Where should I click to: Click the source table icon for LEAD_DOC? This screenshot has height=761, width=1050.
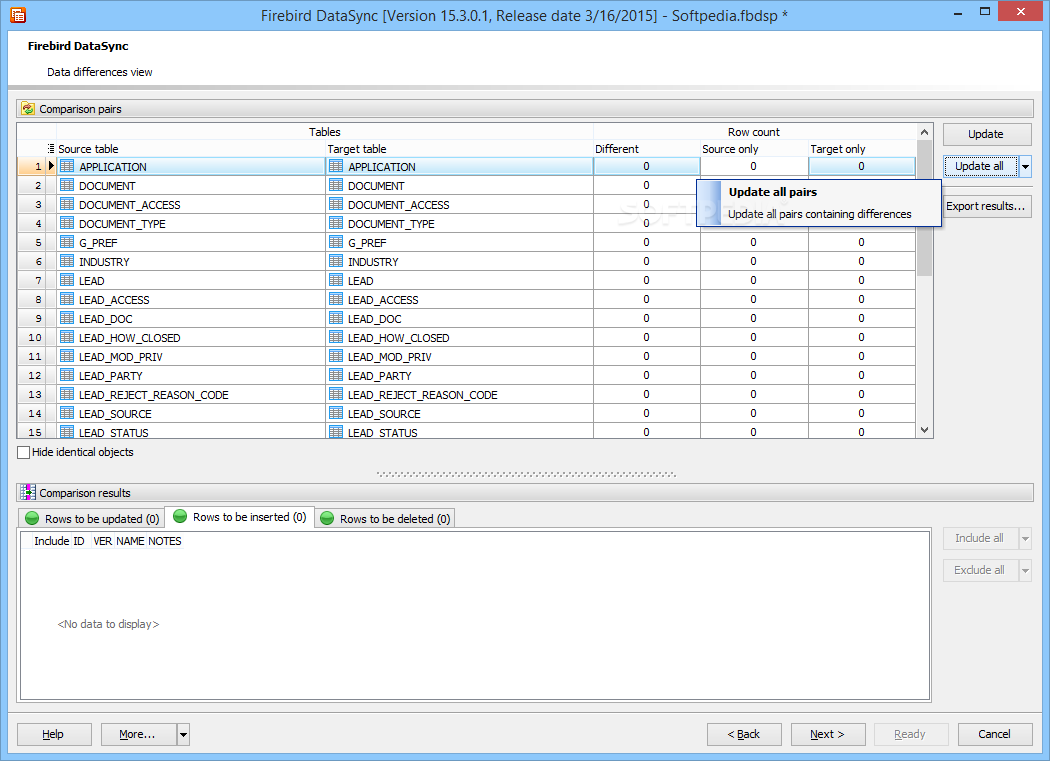[x=67, y=318]
